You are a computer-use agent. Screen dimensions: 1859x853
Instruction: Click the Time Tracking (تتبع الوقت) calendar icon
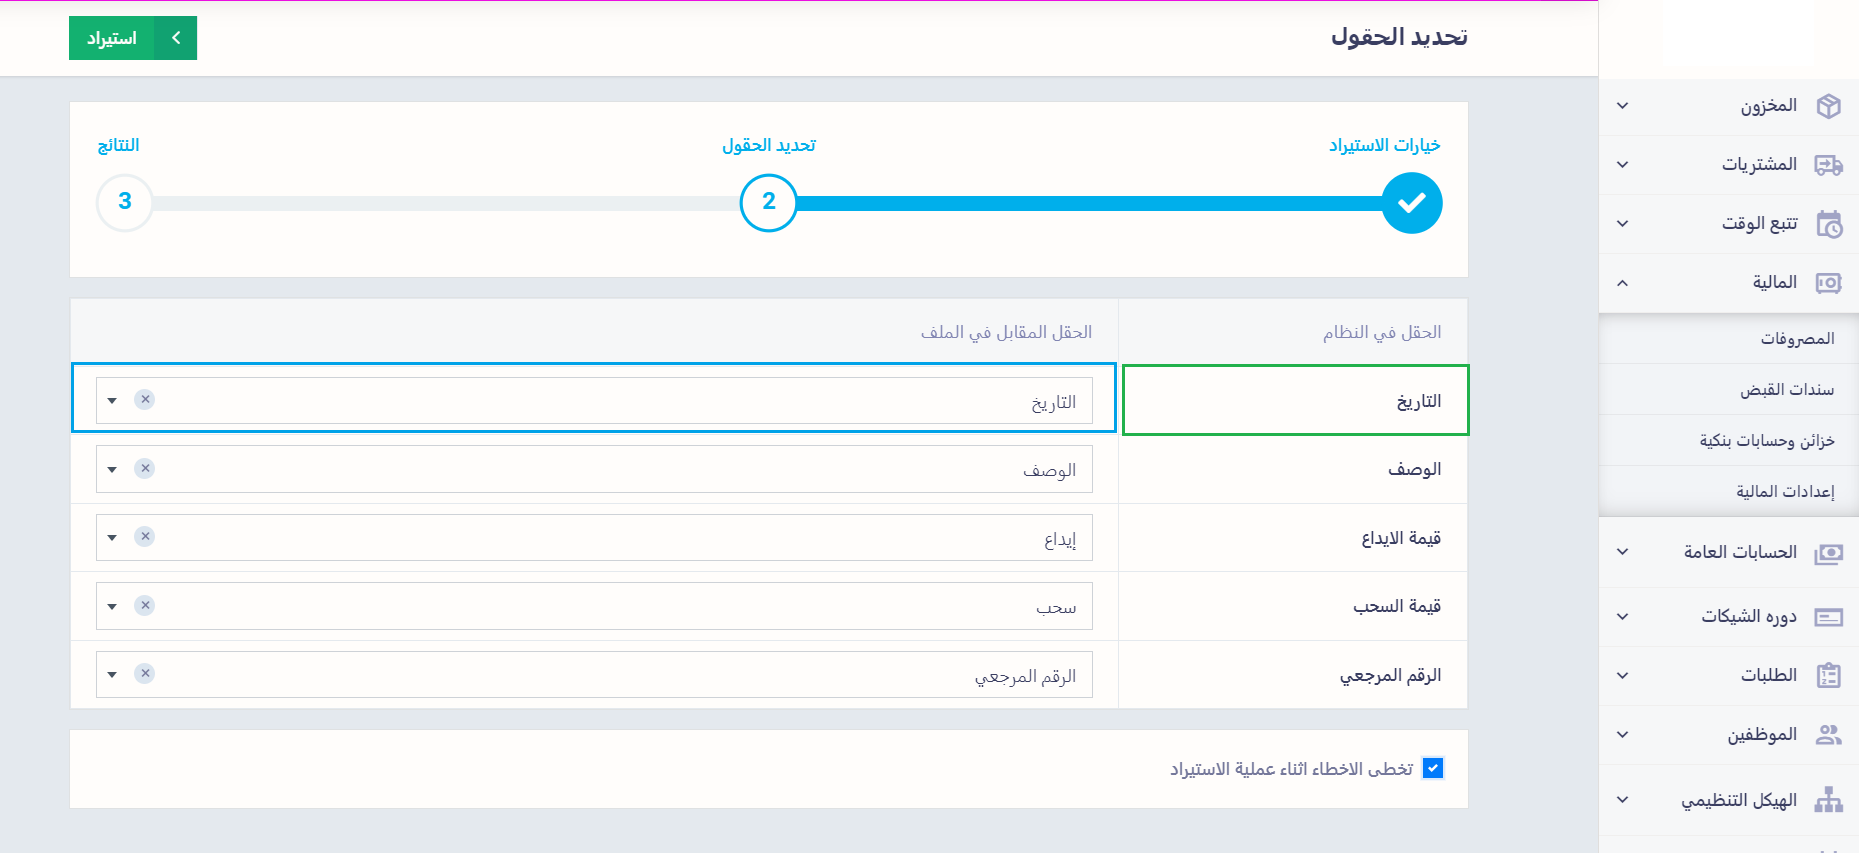click(x=1828, y=224)
